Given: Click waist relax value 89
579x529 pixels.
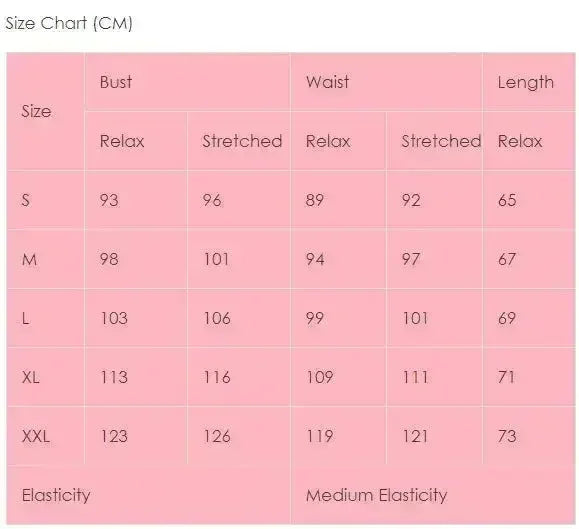Looking at the screenshot, I should click(315, 200).
